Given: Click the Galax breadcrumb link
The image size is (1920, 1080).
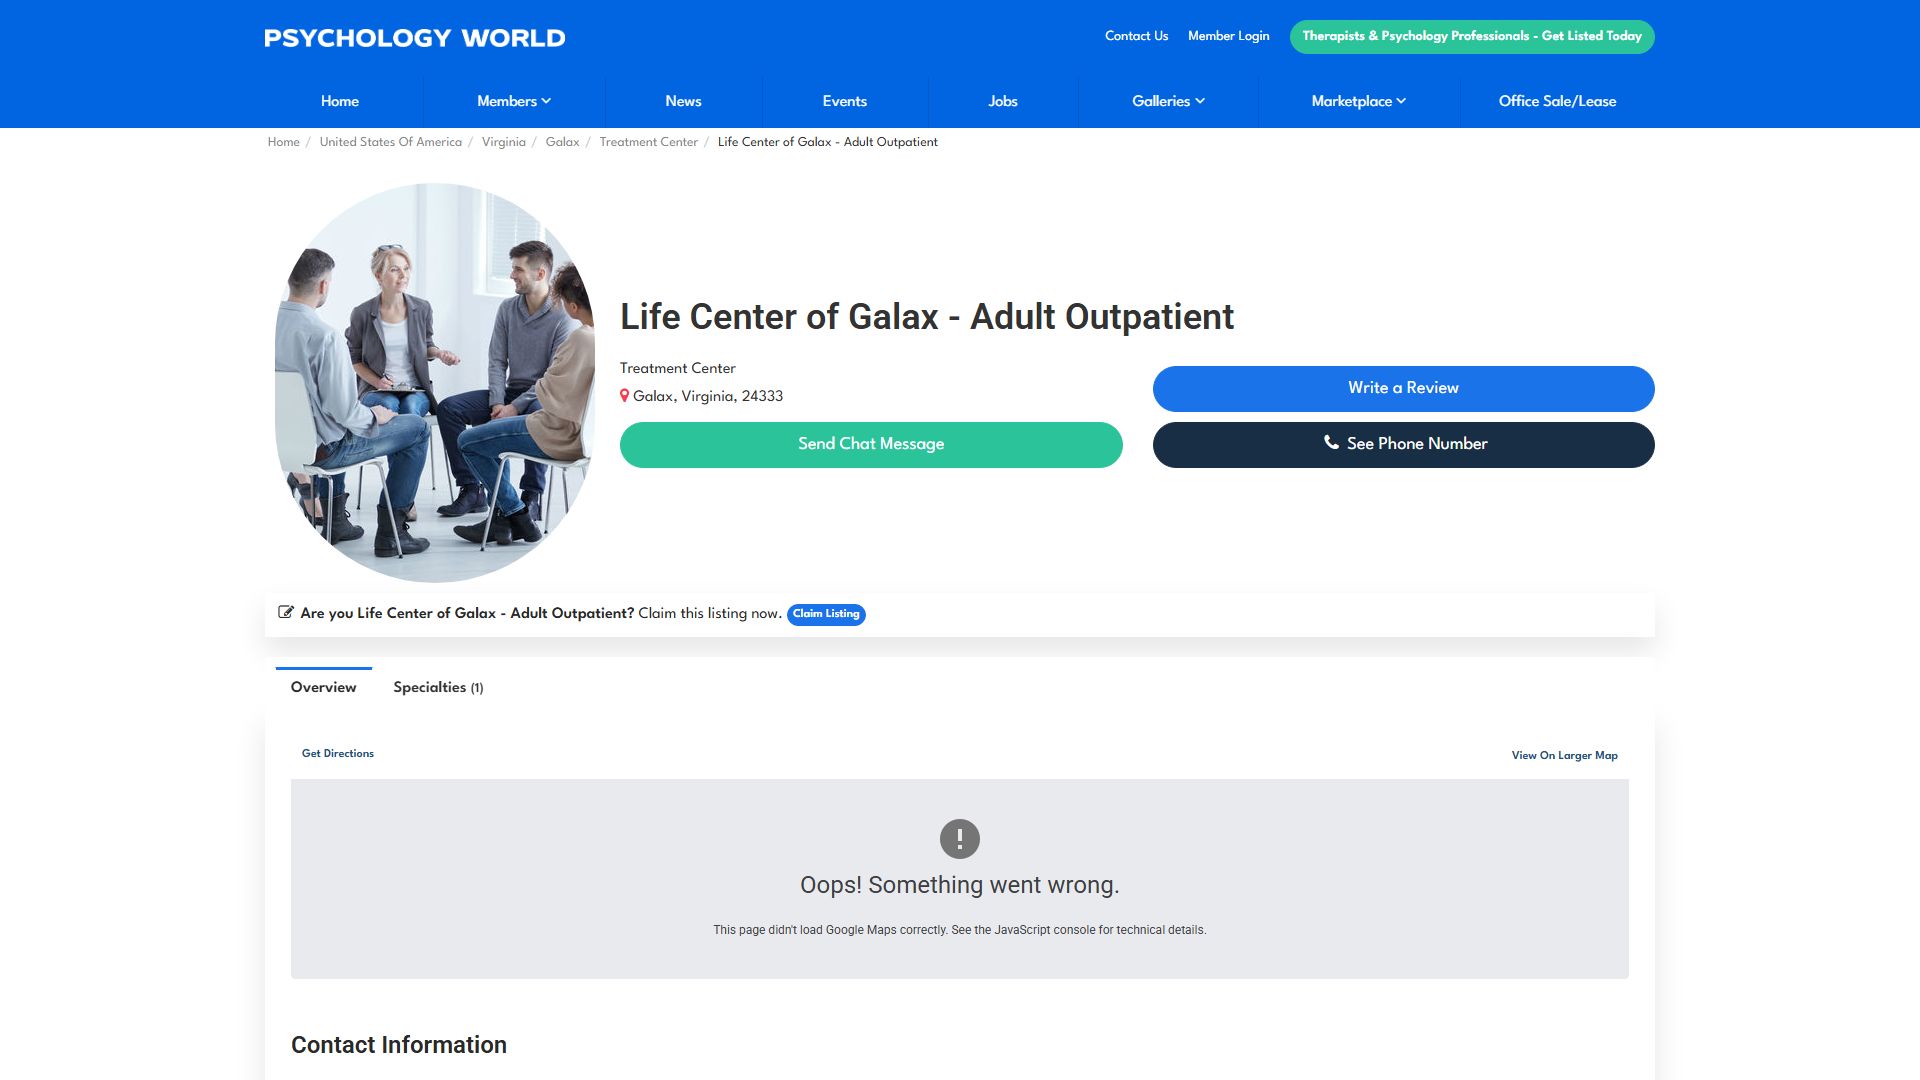Looking at the screenshot, I should (x=562, y=142).
